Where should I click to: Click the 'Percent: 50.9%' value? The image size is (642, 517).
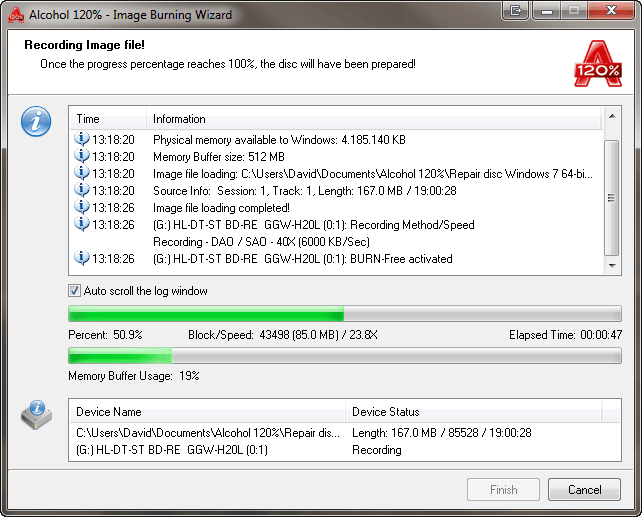tap(105, 335)
